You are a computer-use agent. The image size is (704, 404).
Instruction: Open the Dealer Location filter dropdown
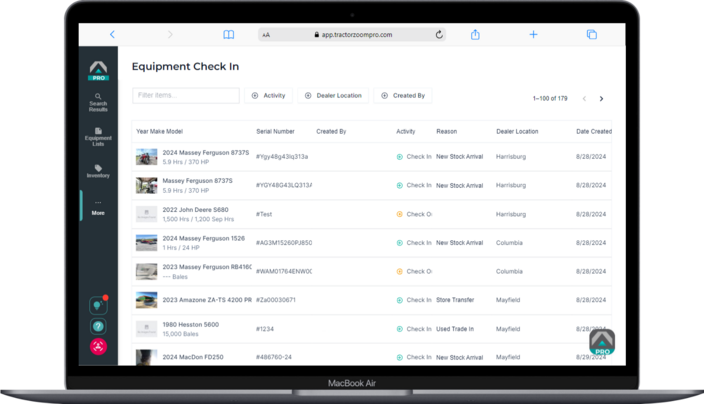click(x=333, y=96)
